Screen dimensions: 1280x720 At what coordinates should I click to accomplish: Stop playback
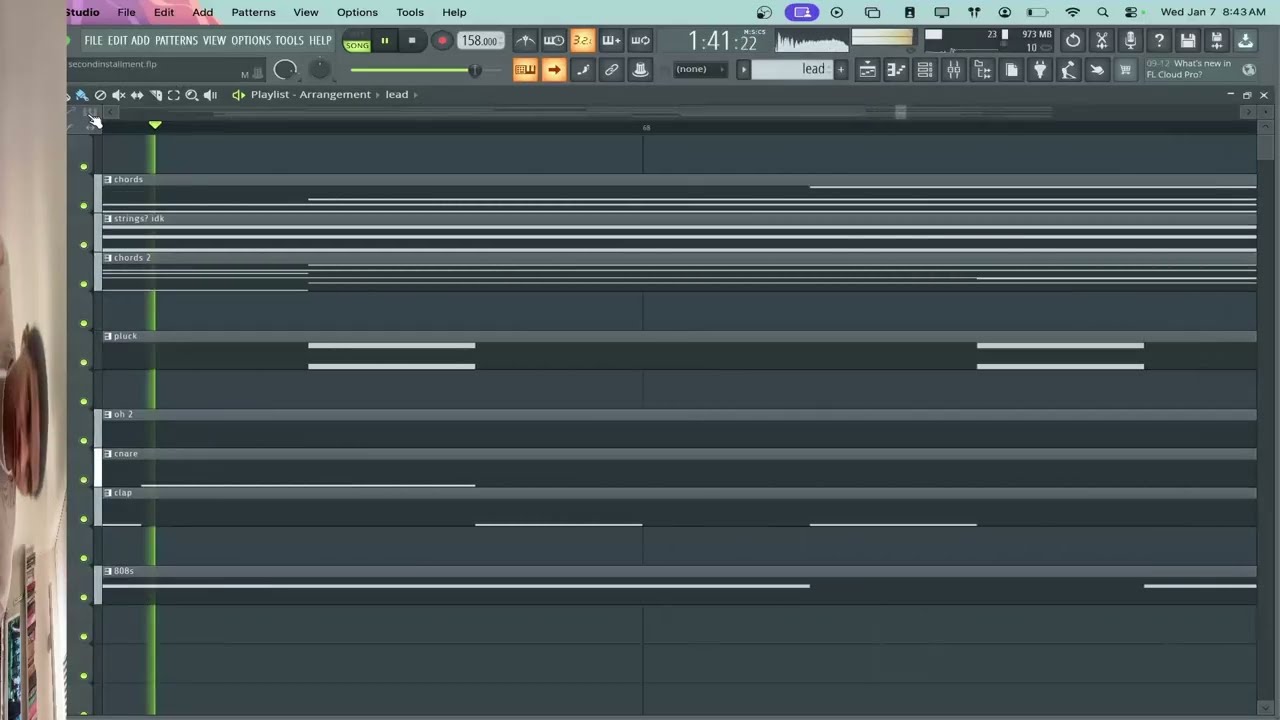[412, 41]
